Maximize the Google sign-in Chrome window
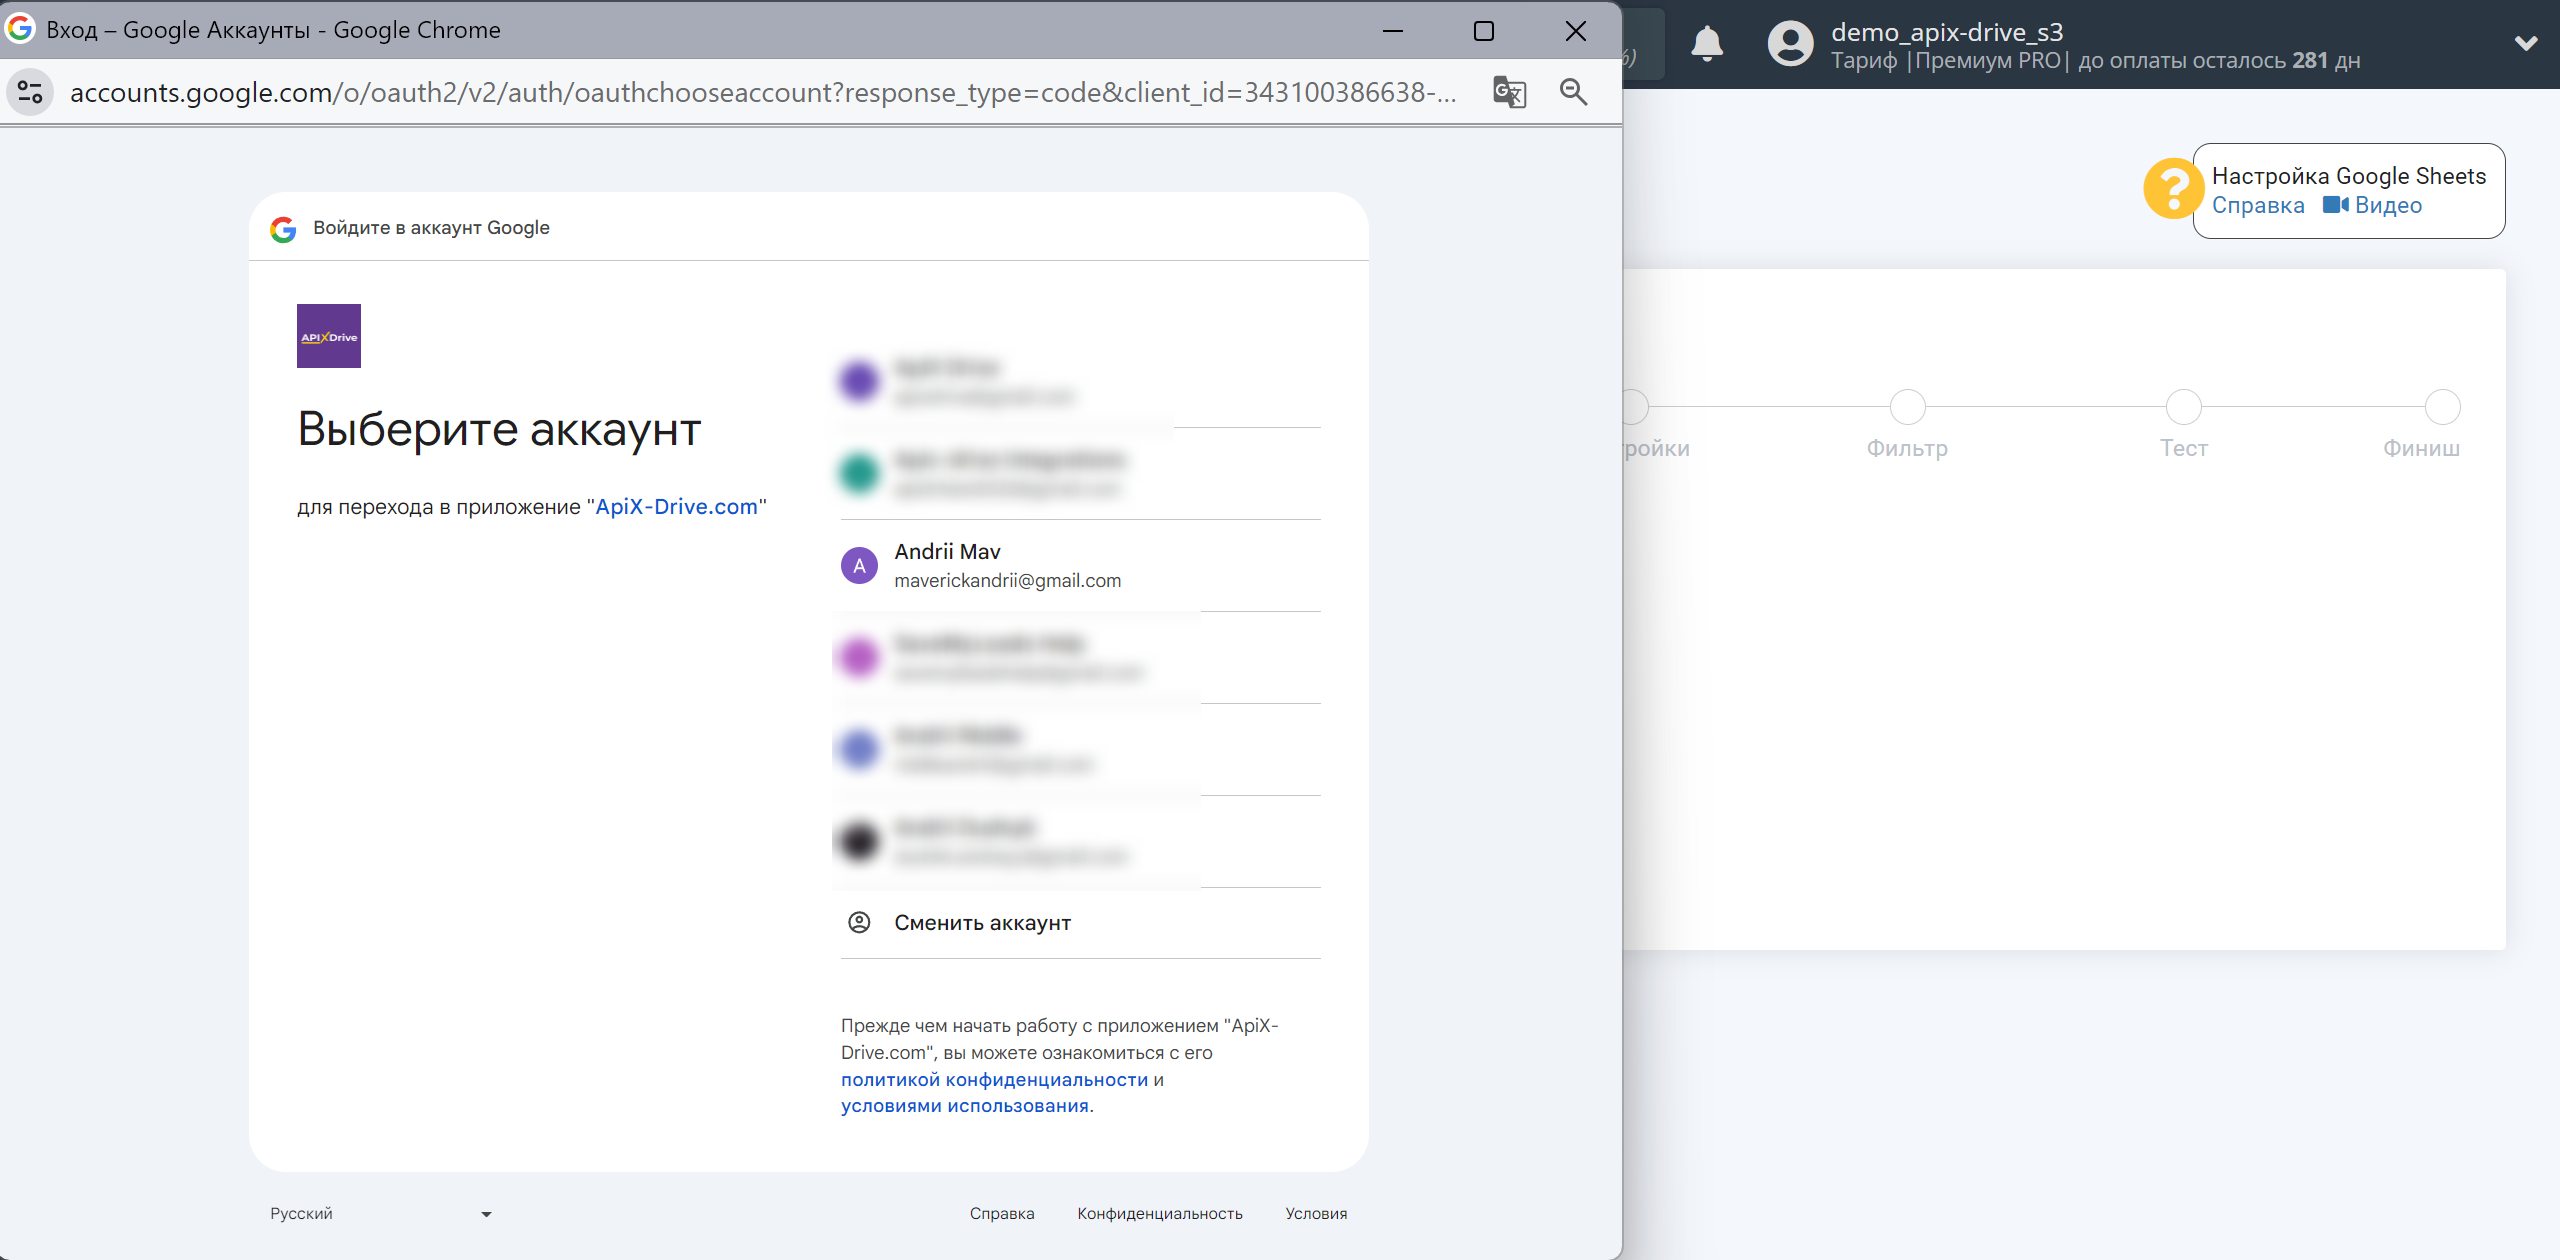Image resolution: width=2560 pixels, height=1260 pixels. [x=1484, y=31]
